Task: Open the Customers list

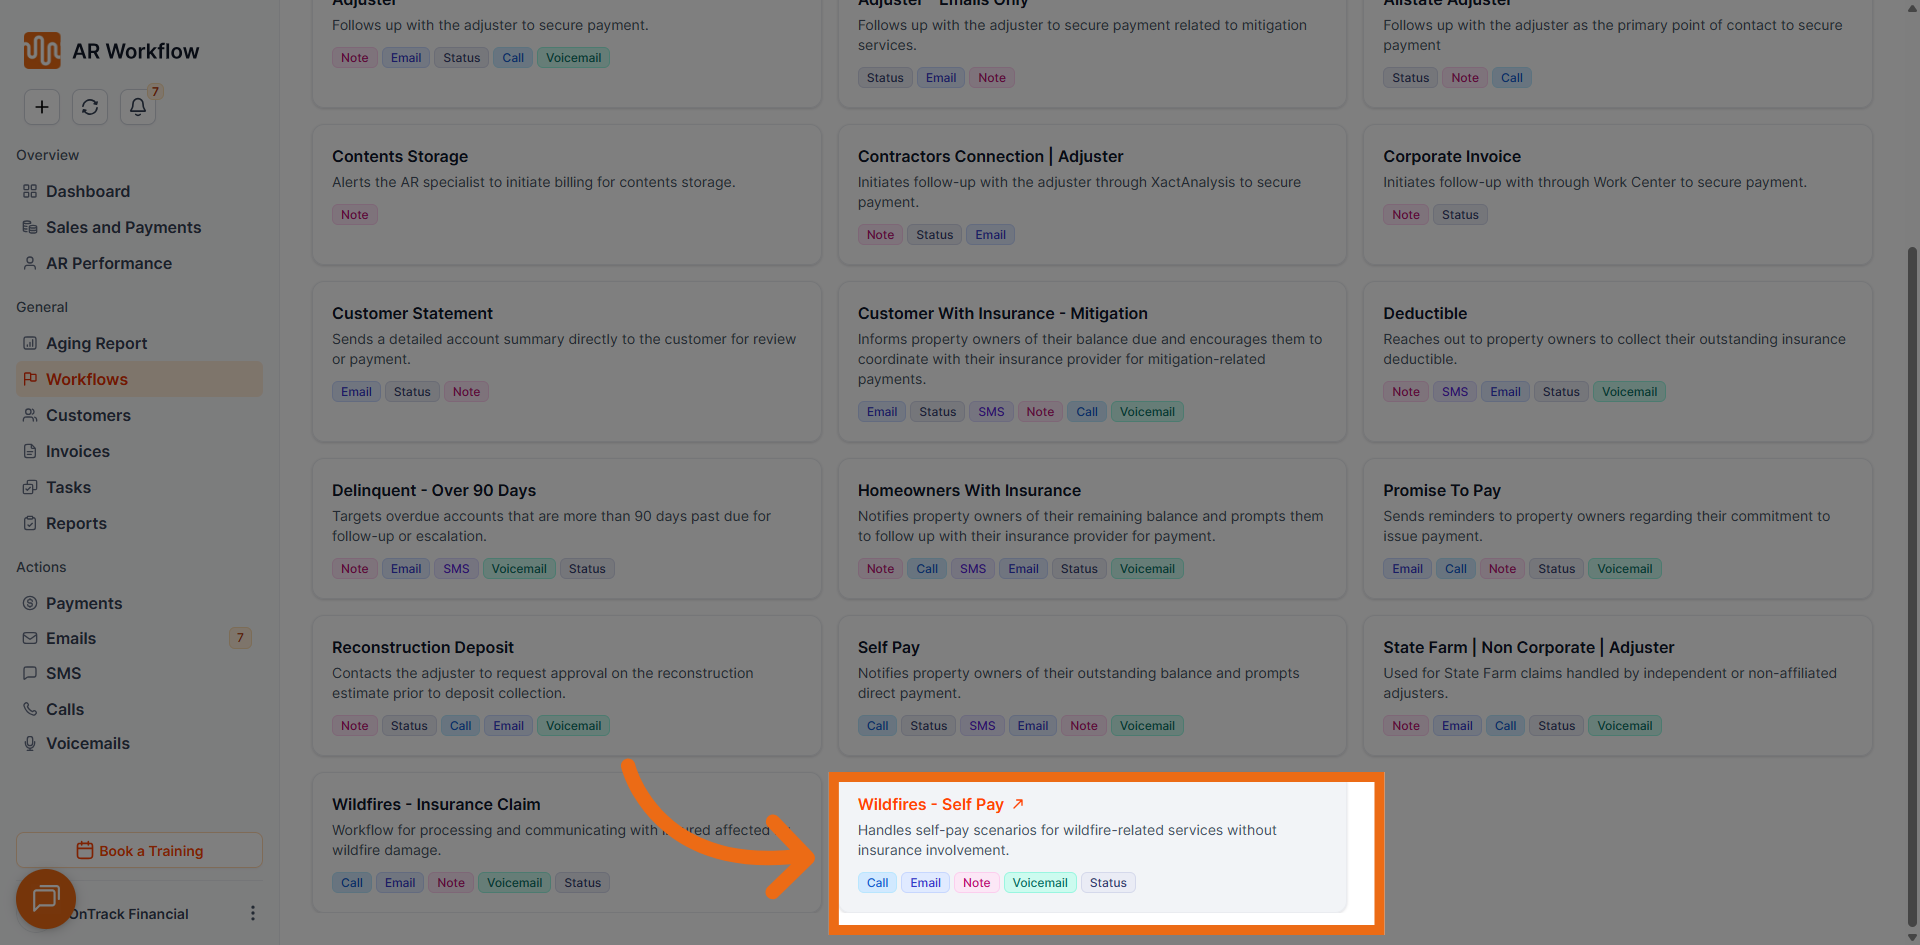Action: 88,415
